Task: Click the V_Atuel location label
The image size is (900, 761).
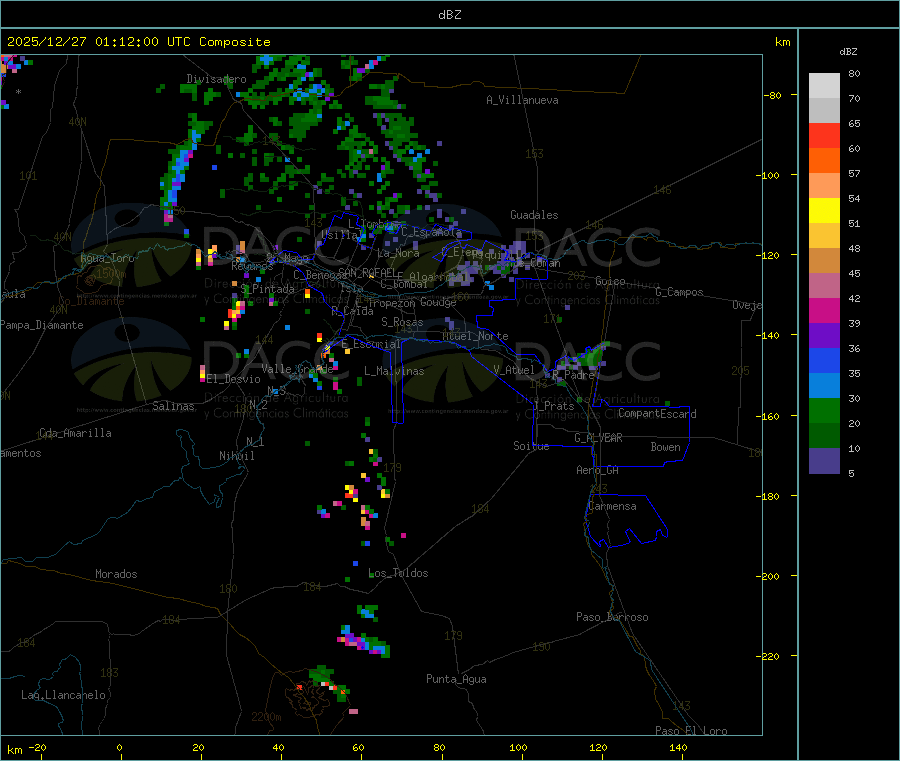Action: point(514,370)
